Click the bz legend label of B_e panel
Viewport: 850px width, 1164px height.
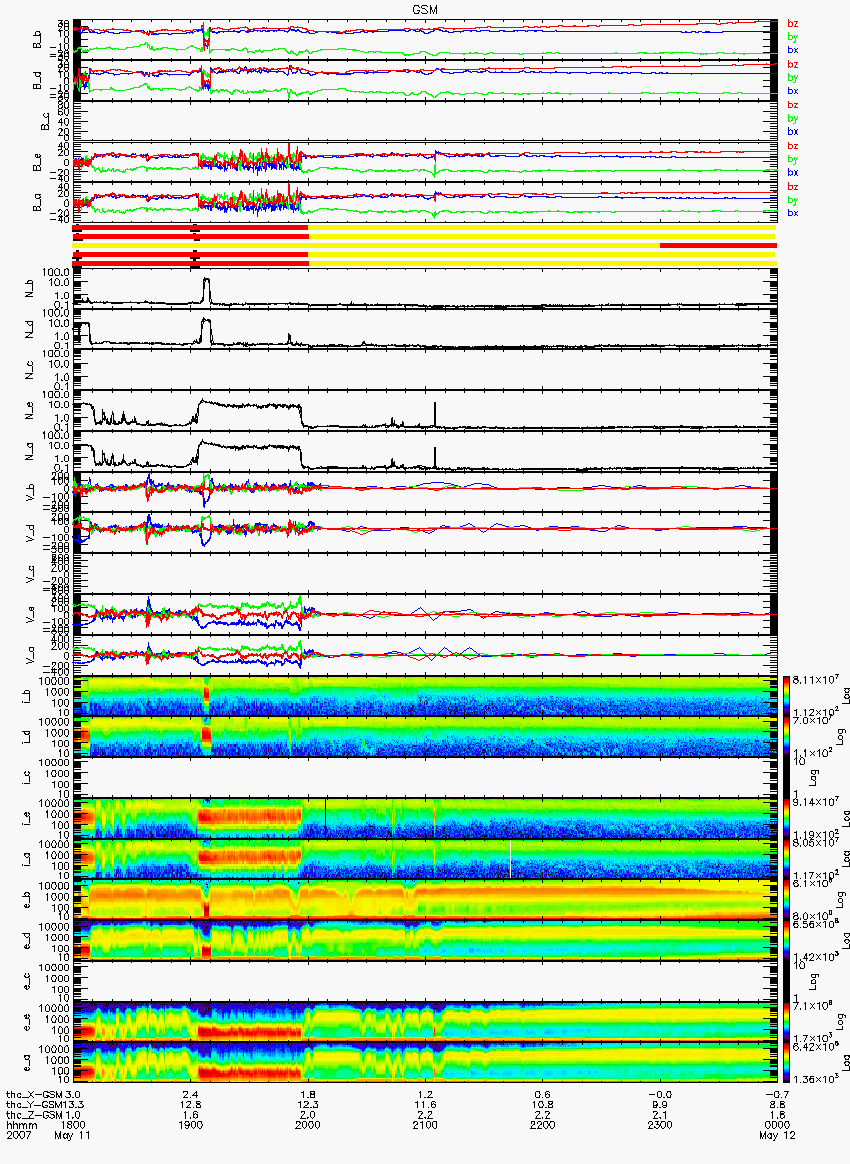click(793, 146)
